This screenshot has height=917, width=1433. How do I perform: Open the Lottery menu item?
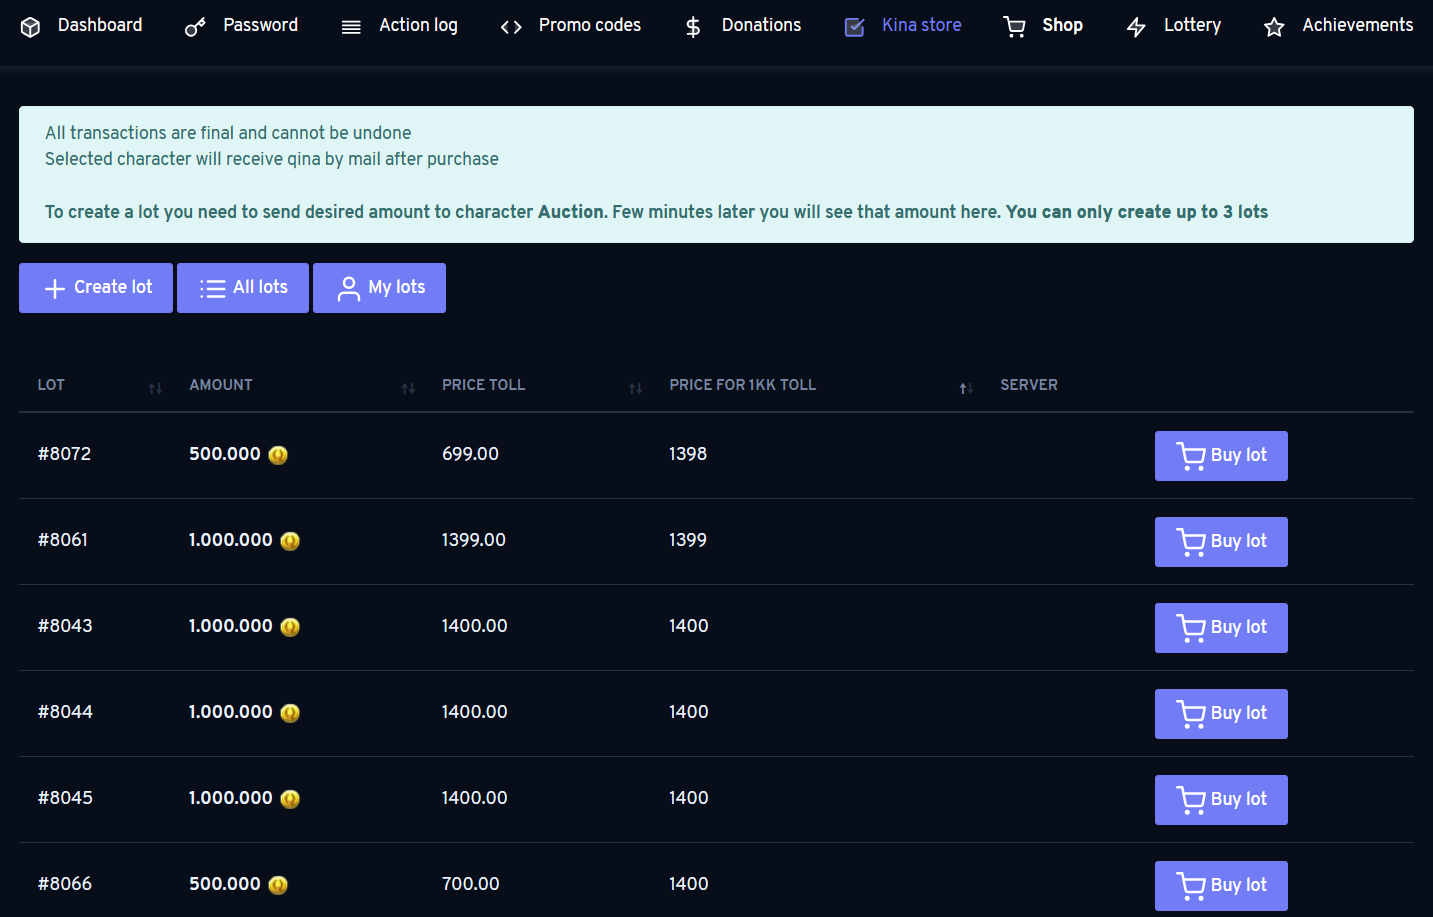(x=1192, y=25)
